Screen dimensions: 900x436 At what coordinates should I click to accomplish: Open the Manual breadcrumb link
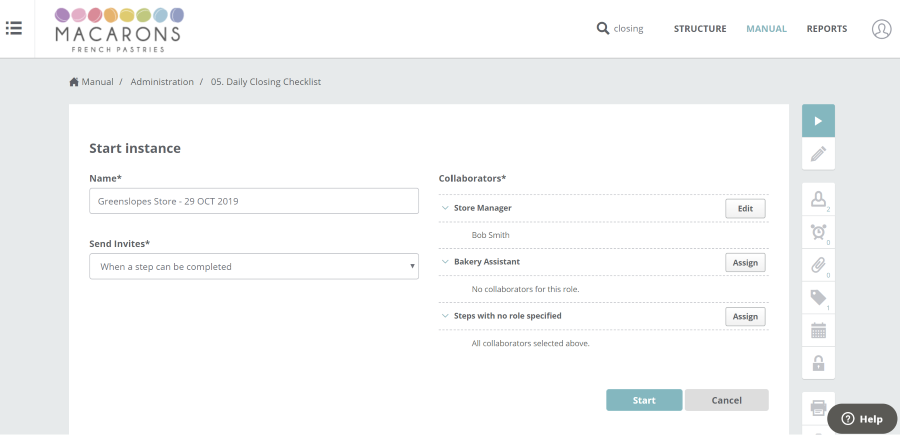(97, 82)
